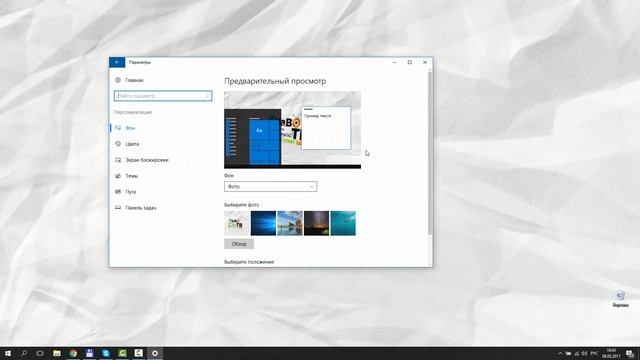
Task: Open Task View on the taskbar
Action: point(40,353)
